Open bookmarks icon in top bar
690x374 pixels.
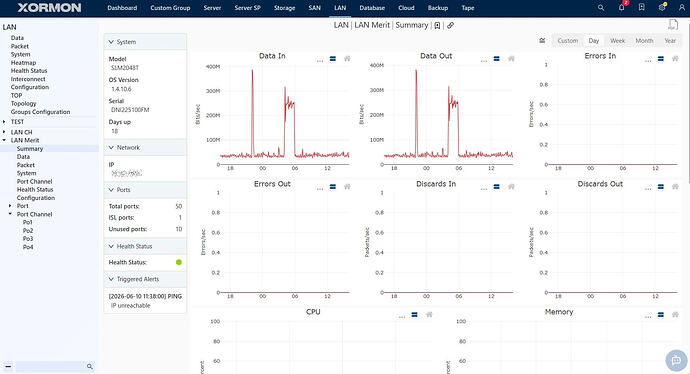click(642, 7)
